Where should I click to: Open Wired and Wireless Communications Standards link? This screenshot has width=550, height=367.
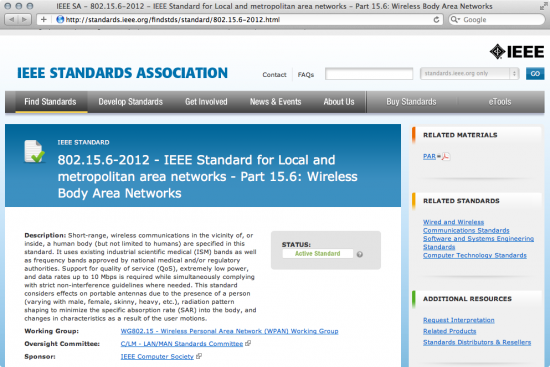tap(466, 226)
